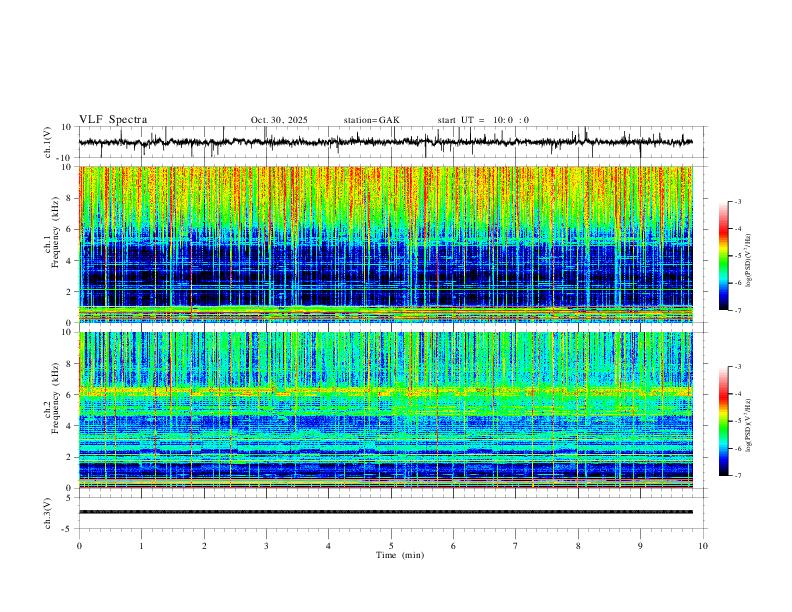
Task: Click the "VLF Spectra" title text
Action: pos(113,120)
